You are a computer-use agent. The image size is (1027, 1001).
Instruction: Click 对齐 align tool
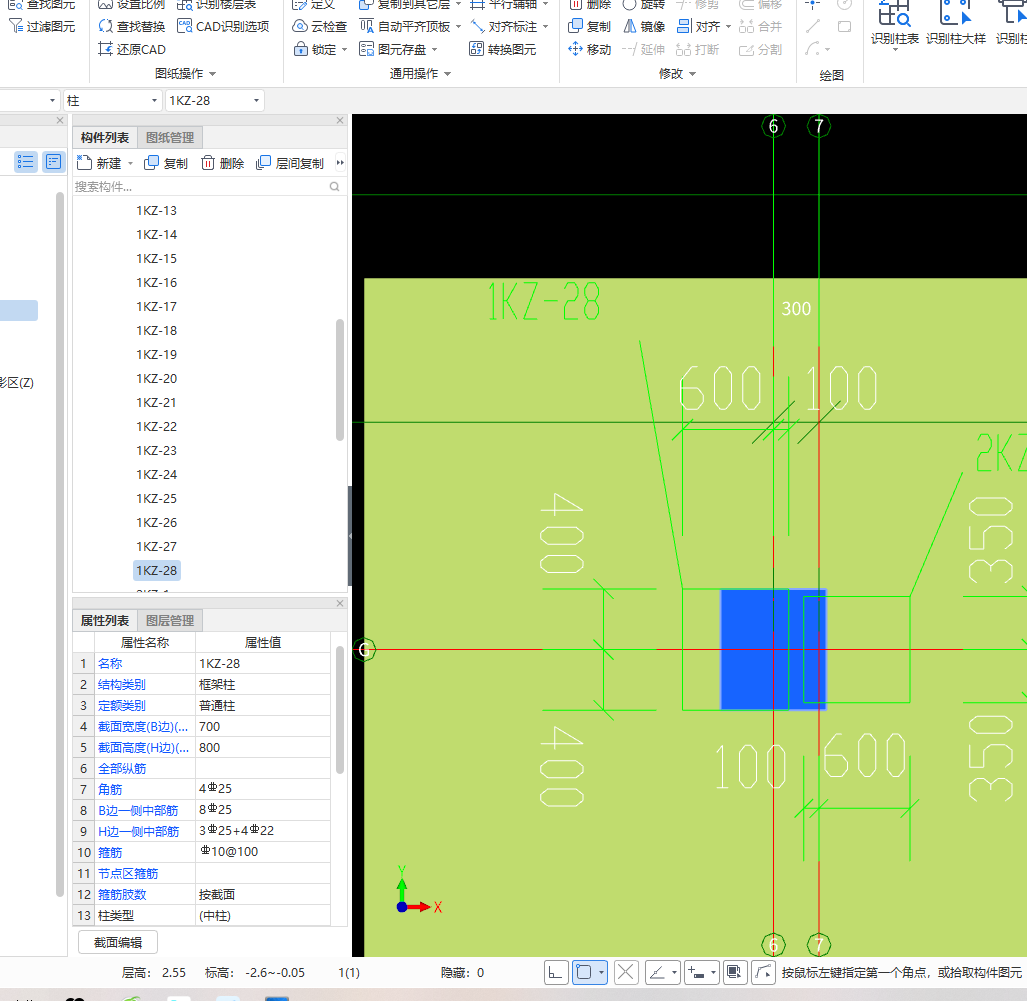tap(698, 26)
